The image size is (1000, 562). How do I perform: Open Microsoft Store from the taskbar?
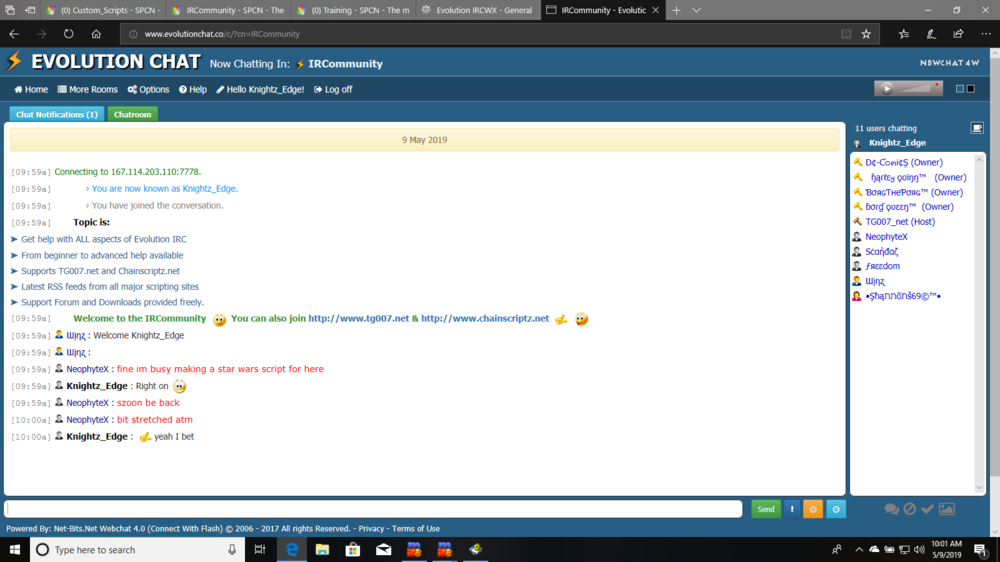point(353,549)
